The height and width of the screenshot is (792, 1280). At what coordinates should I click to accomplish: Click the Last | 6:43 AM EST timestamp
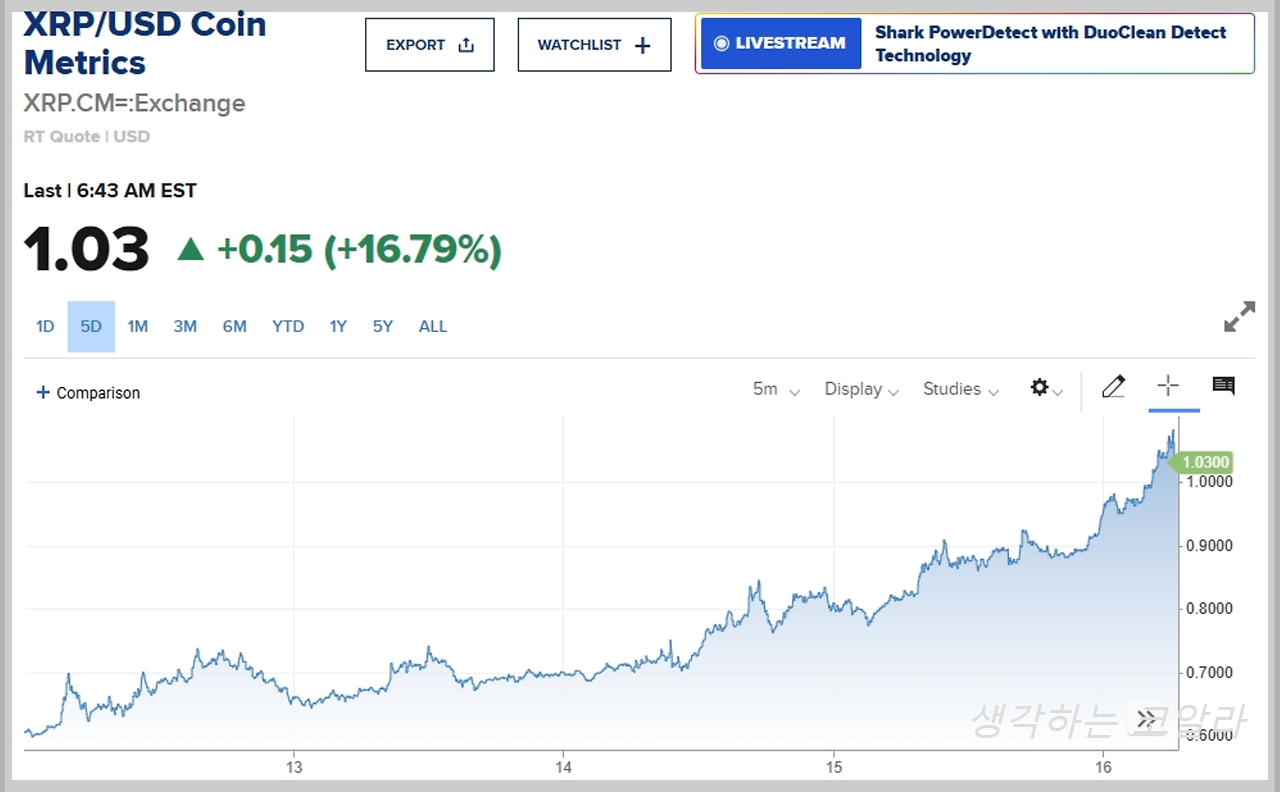click(x=110, y=190)
